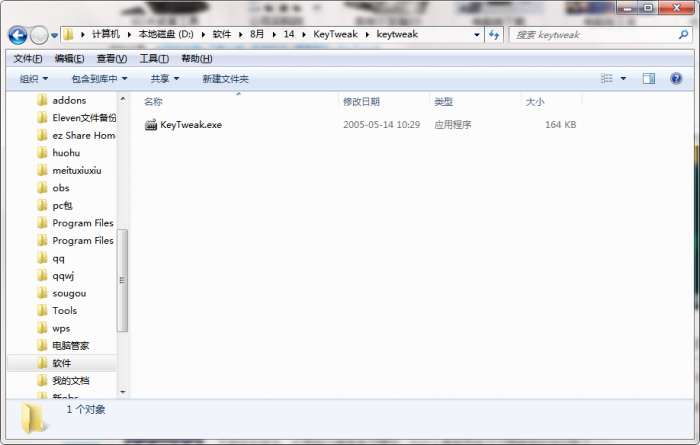The height and width of the screenshot is (445, 700).
Task: Open the 文件(F) menu
Action: click(28, 58)
